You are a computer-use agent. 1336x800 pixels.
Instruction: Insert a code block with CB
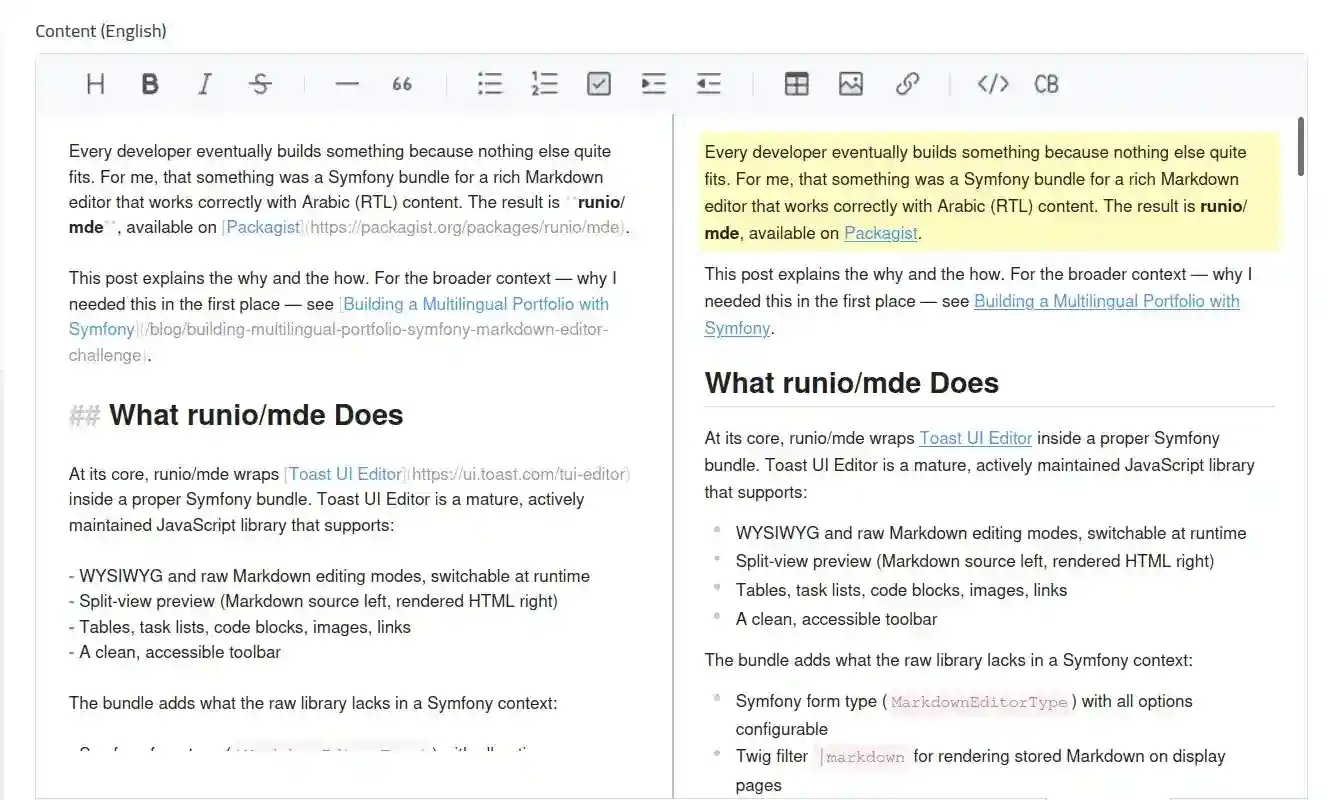pos(1046,84)
